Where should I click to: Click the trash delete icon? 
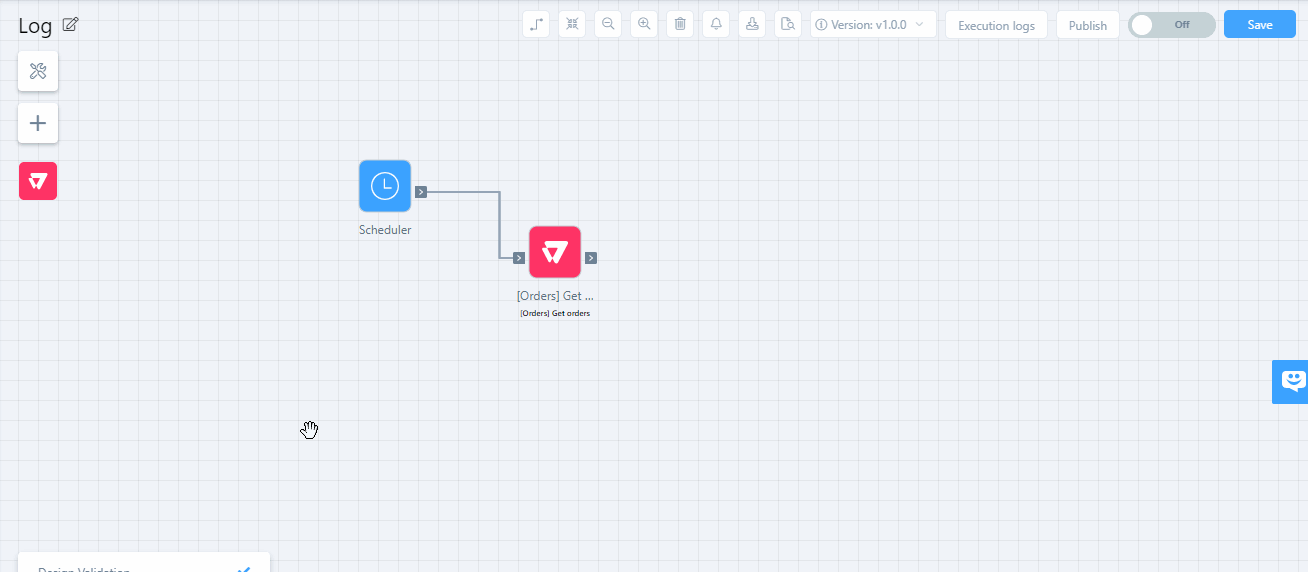pyautogui.click(x=680, y=25)
